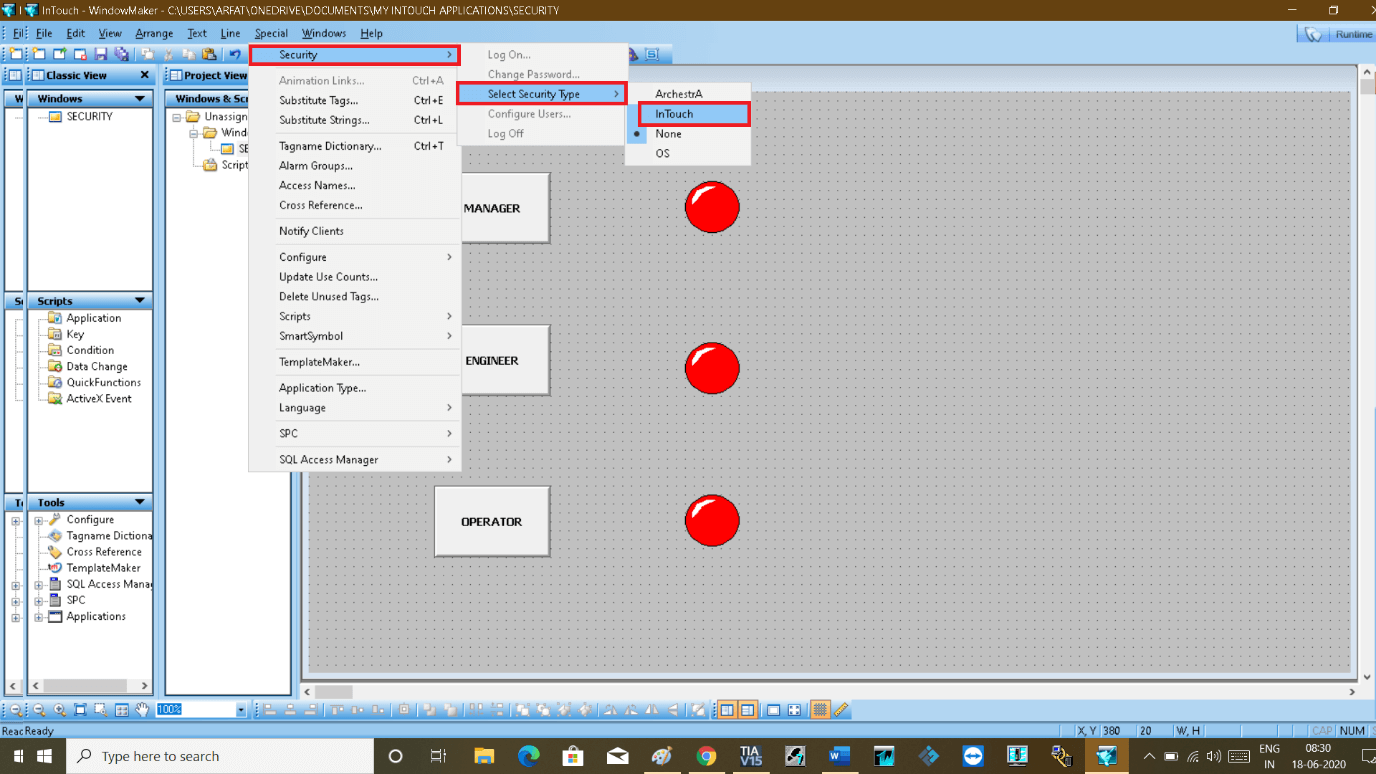The image size is (1376, 774).
Task: Choose Tagname Dictionary from Special menu
Action: coord(355,146)
